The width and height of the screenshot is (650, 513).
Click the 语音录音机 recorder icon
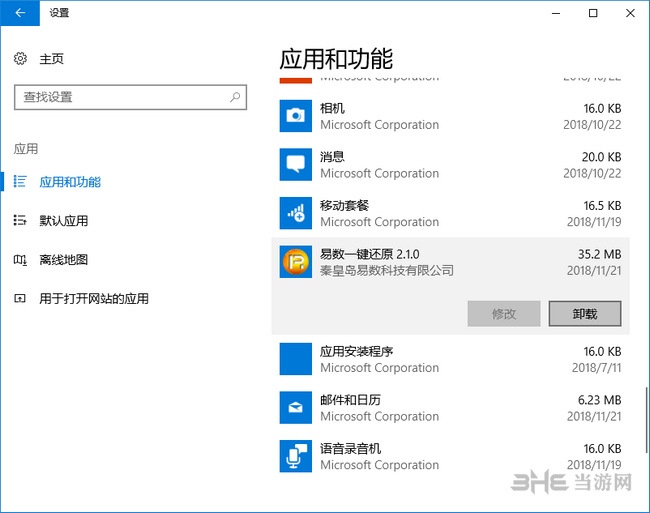(296, 456)
